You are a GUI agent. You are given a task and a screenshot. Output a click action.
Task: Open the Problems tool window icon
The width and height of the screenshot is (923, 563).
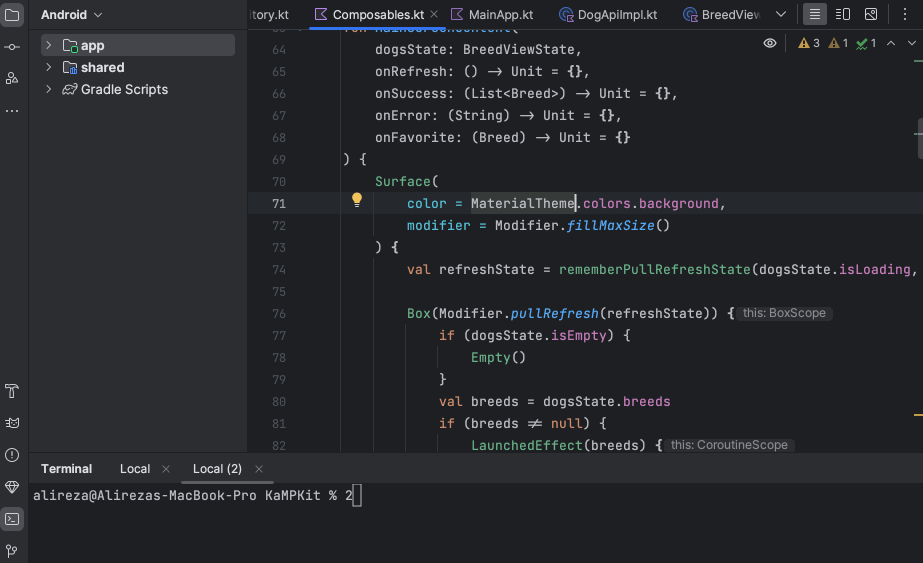(x=12, y=455)
